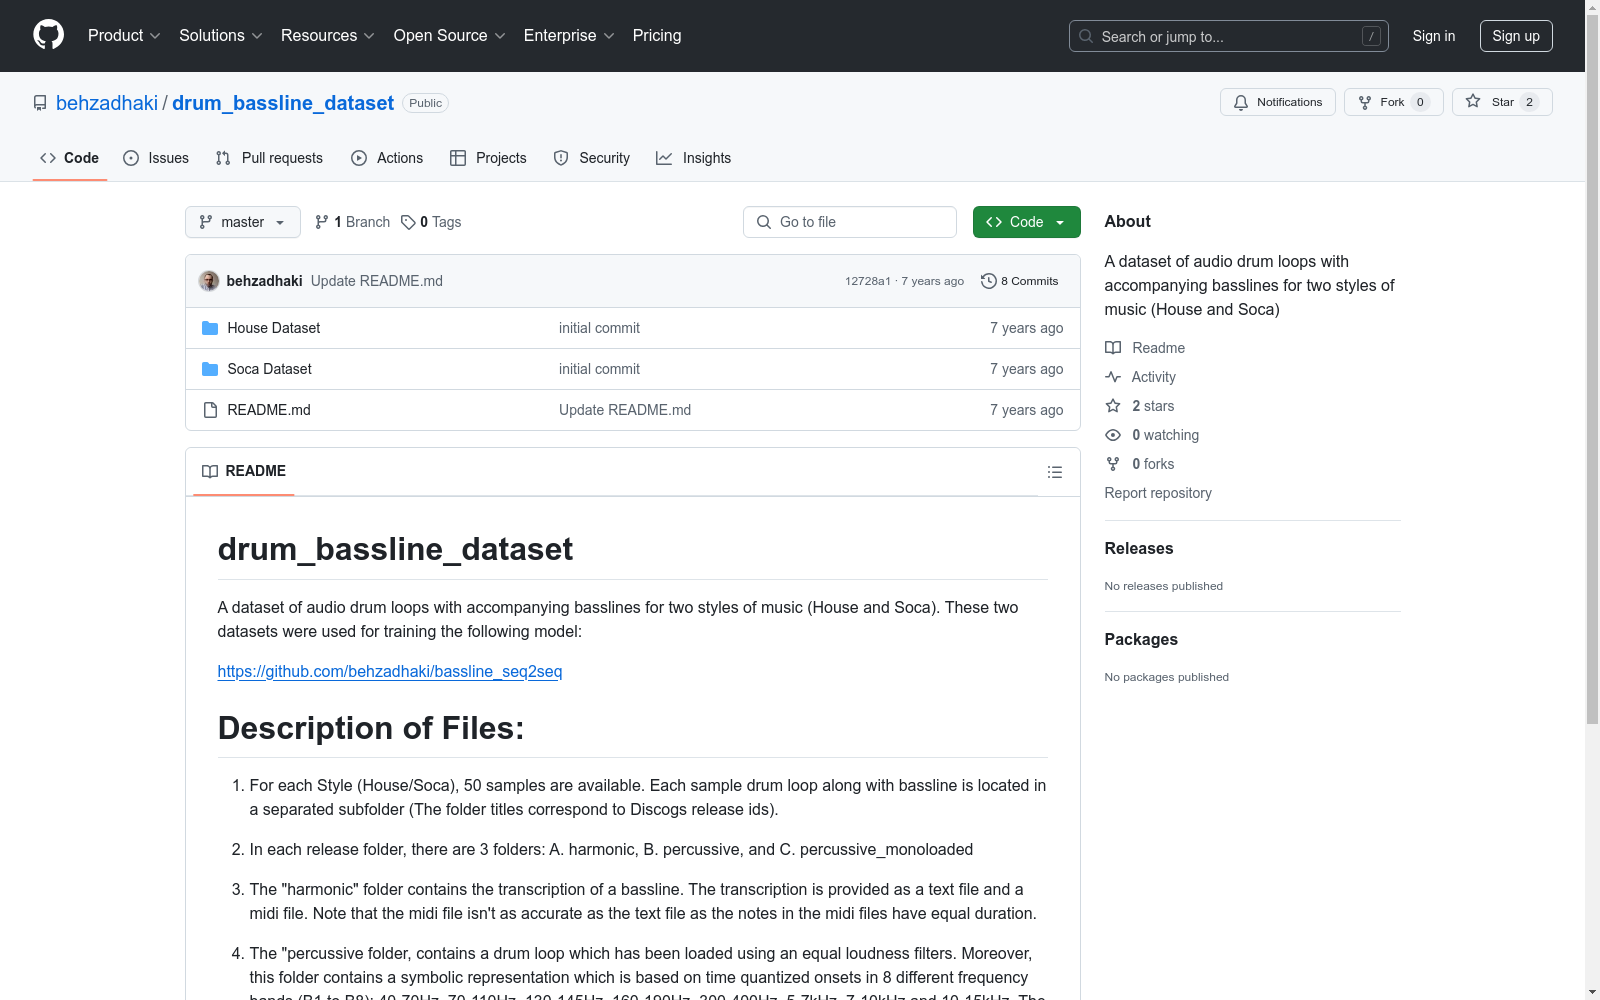Open the Packages heading link
The height and width of the screenshot is (1000, 1600).
[x=1141, y=639]
